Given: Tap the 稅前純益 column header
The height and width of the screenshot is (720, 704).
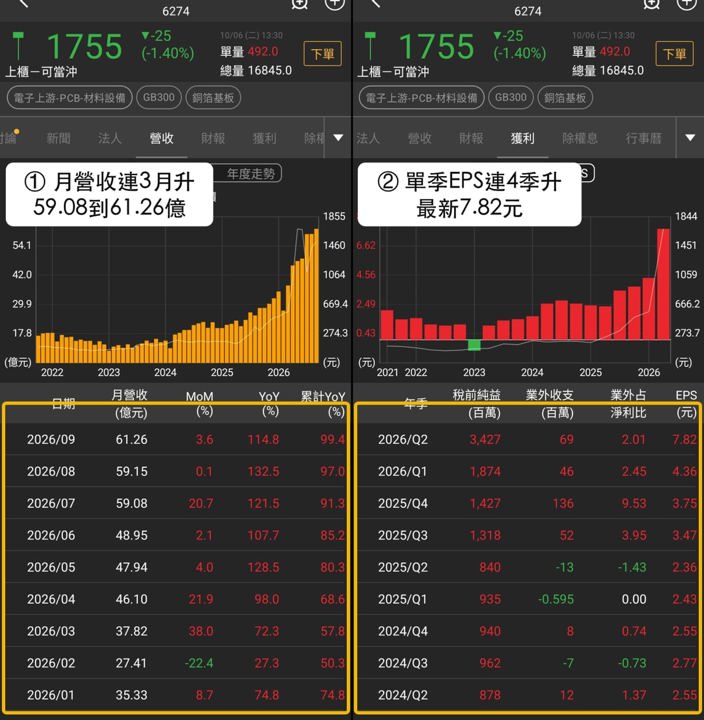Looking at the screenshot, I should coord(477,404).
